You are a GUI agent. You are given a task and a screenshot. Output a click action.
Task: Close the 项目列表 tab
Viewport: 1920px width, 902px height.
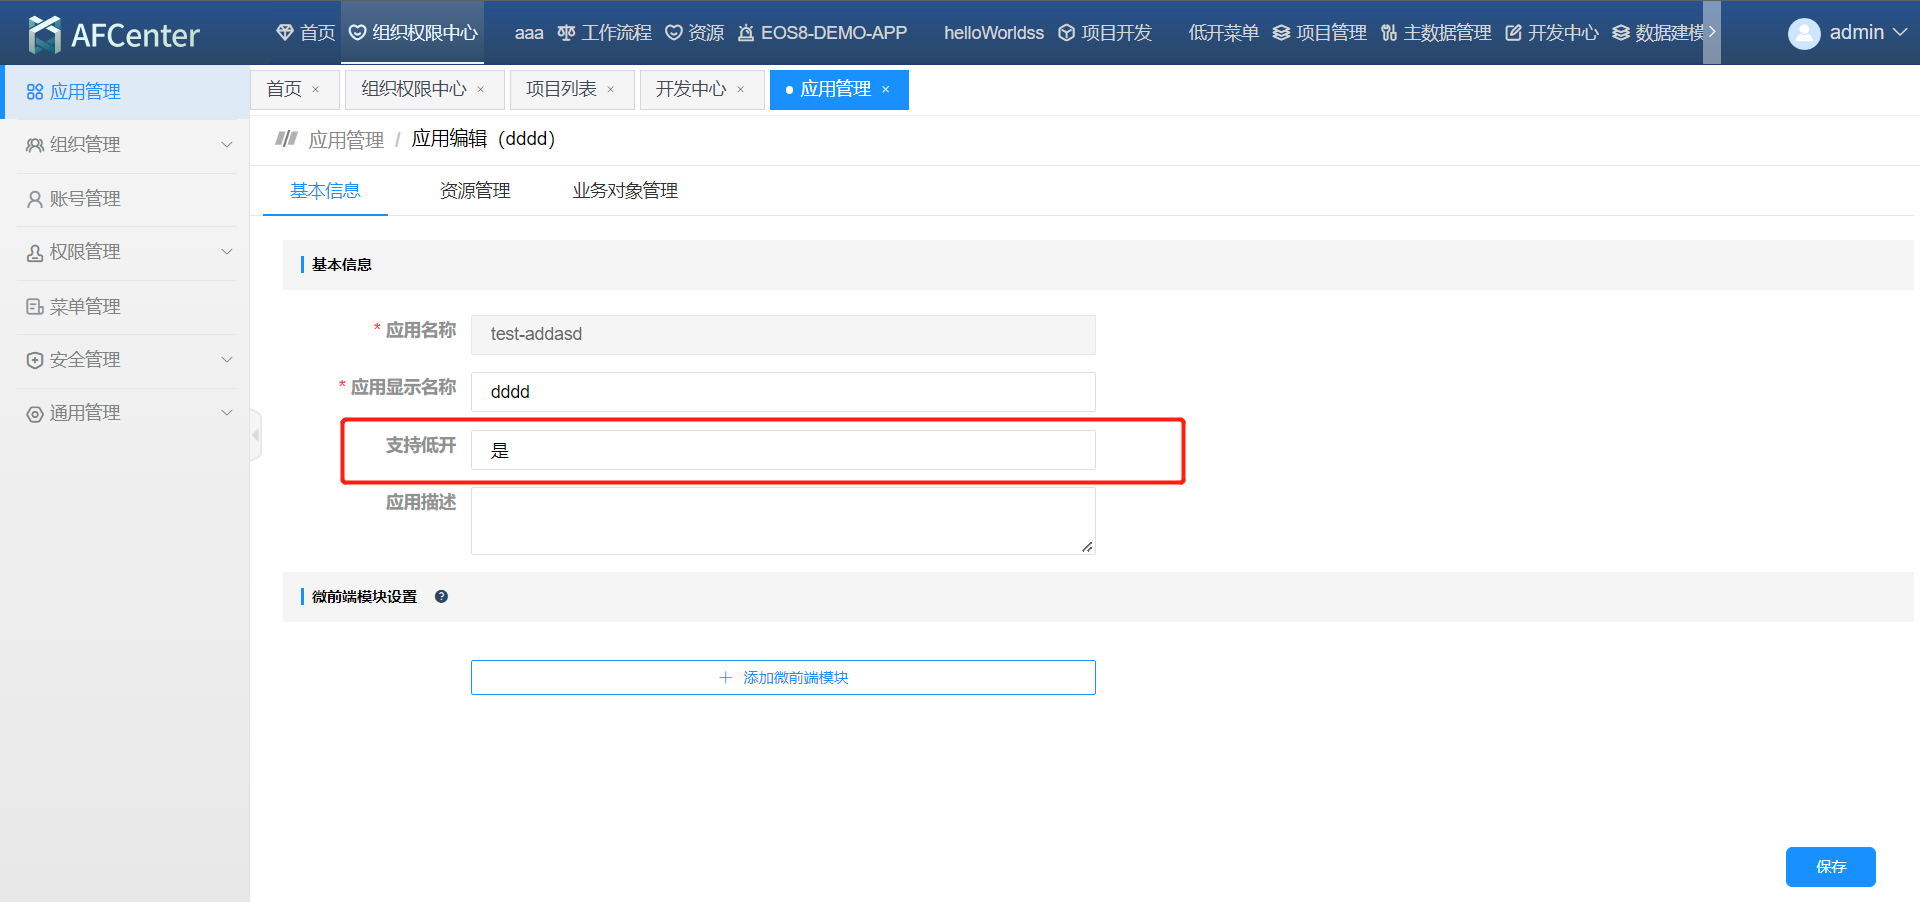(x=611, y=90)
